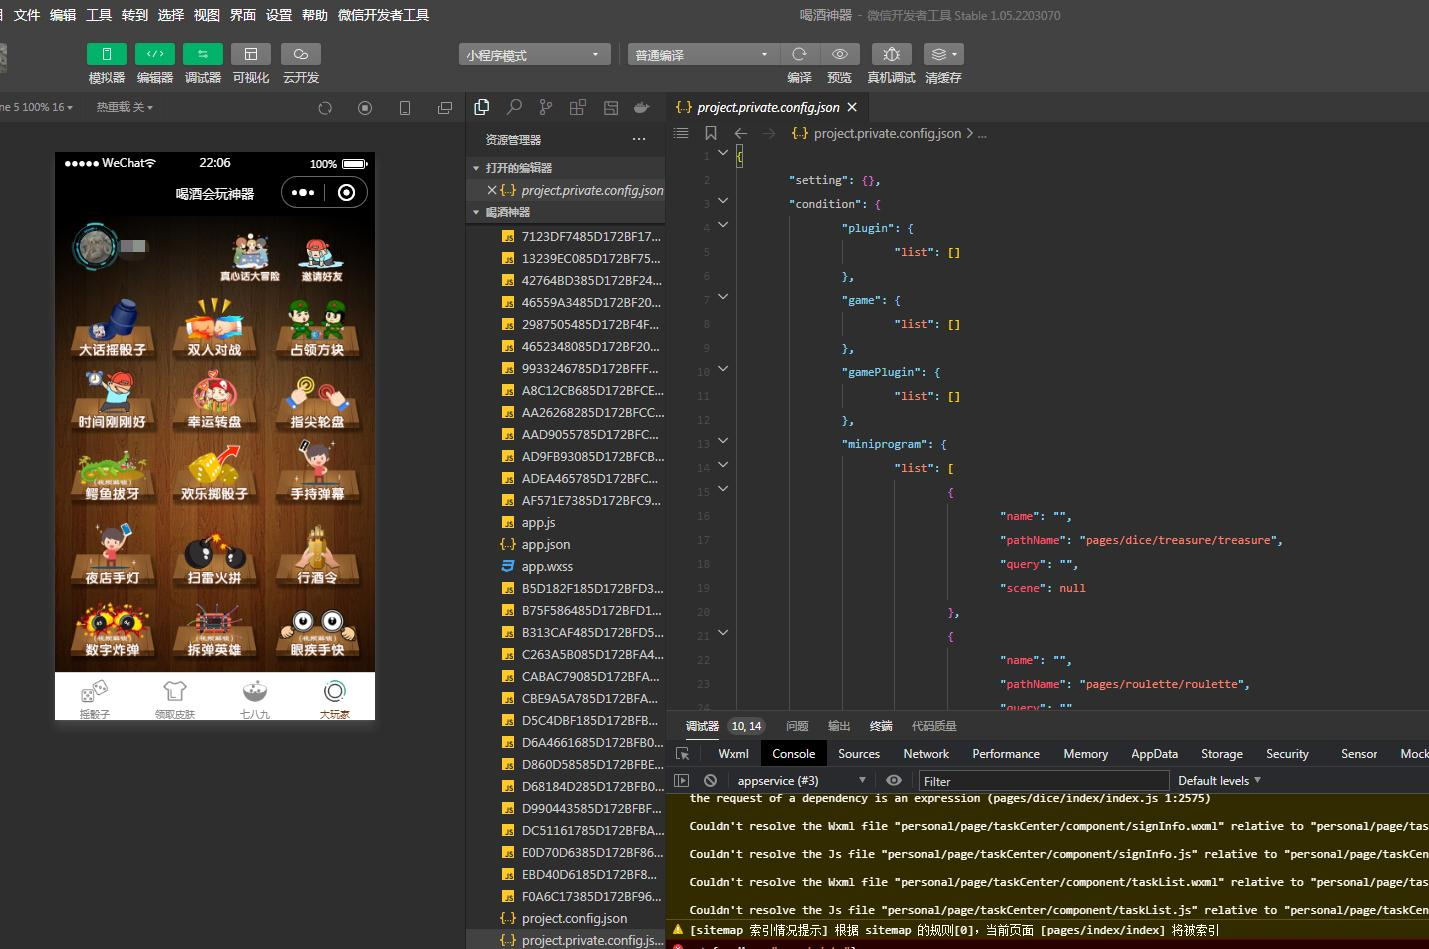The width and height of the screenshot is (1429, 949).
Task: Toggle the Simulator panel button
Action: coord(107,54)
